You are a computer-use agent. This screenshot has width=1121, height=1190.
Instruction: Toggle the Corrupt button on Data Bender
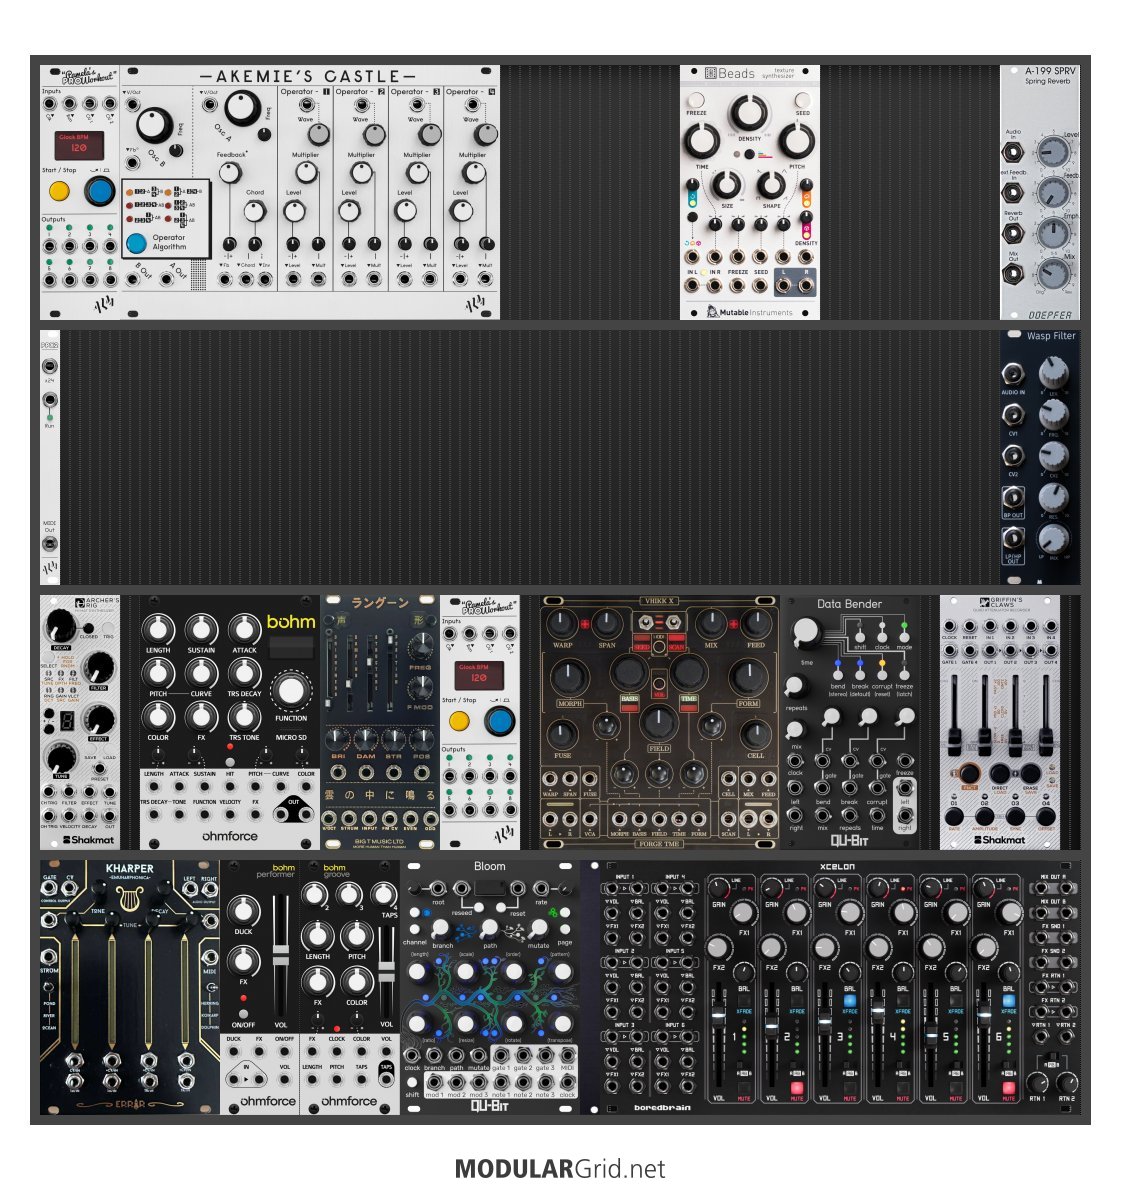882,675
